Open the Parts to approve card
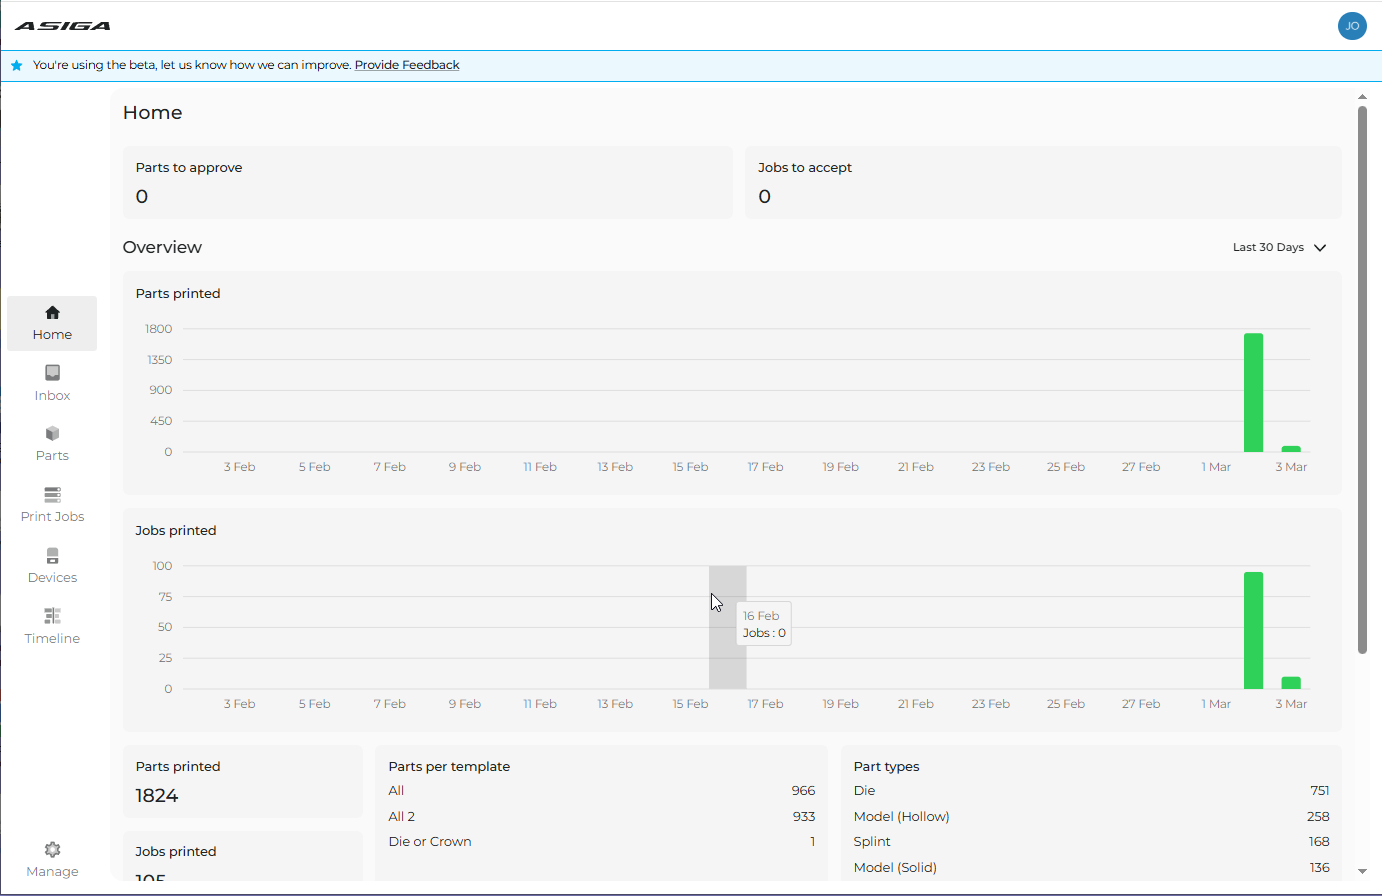The height and width of the screenshot is (896, 1382). pos(428,183)
